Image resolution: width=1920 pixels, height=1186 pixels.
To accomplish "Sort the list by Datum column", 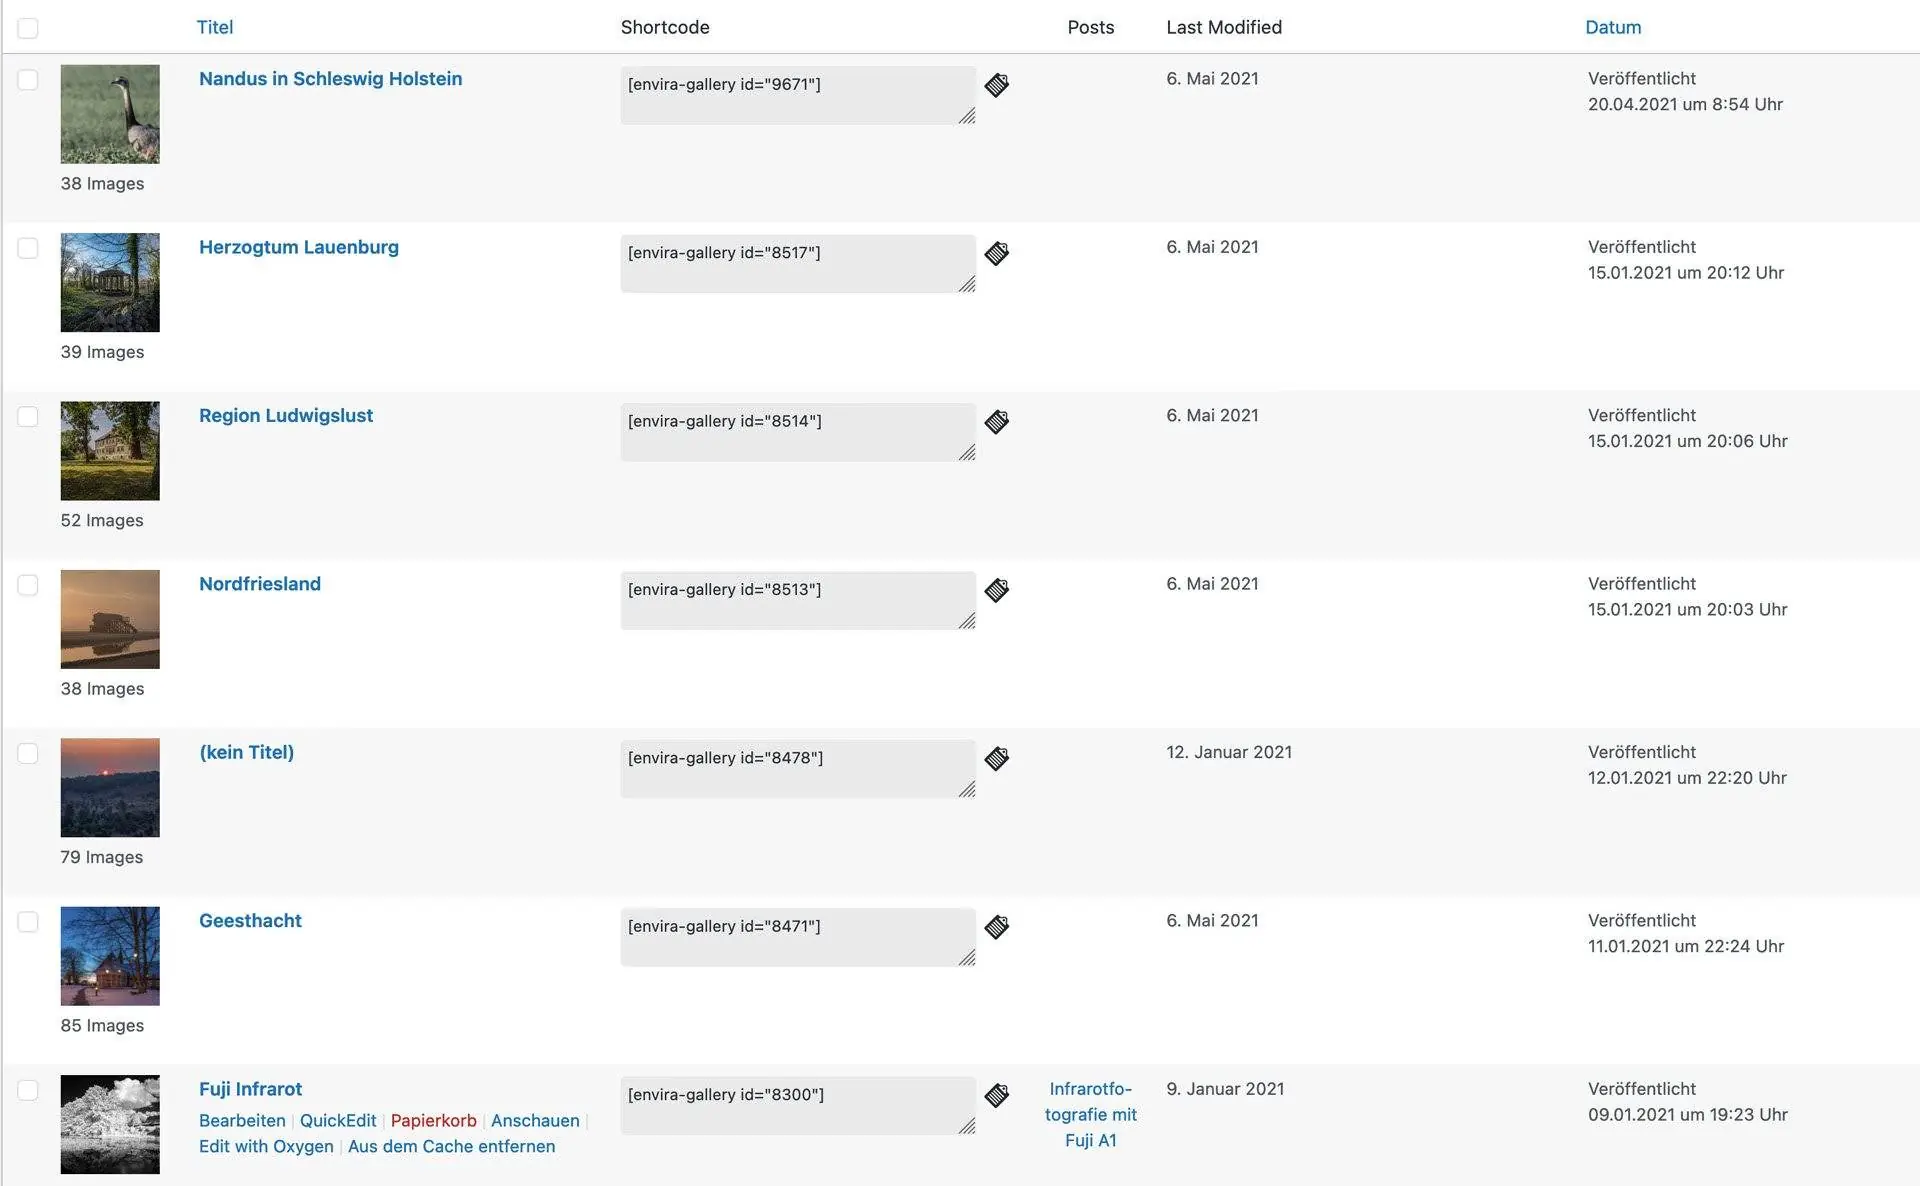I will pyautogui.click(x=1612, y=27).
